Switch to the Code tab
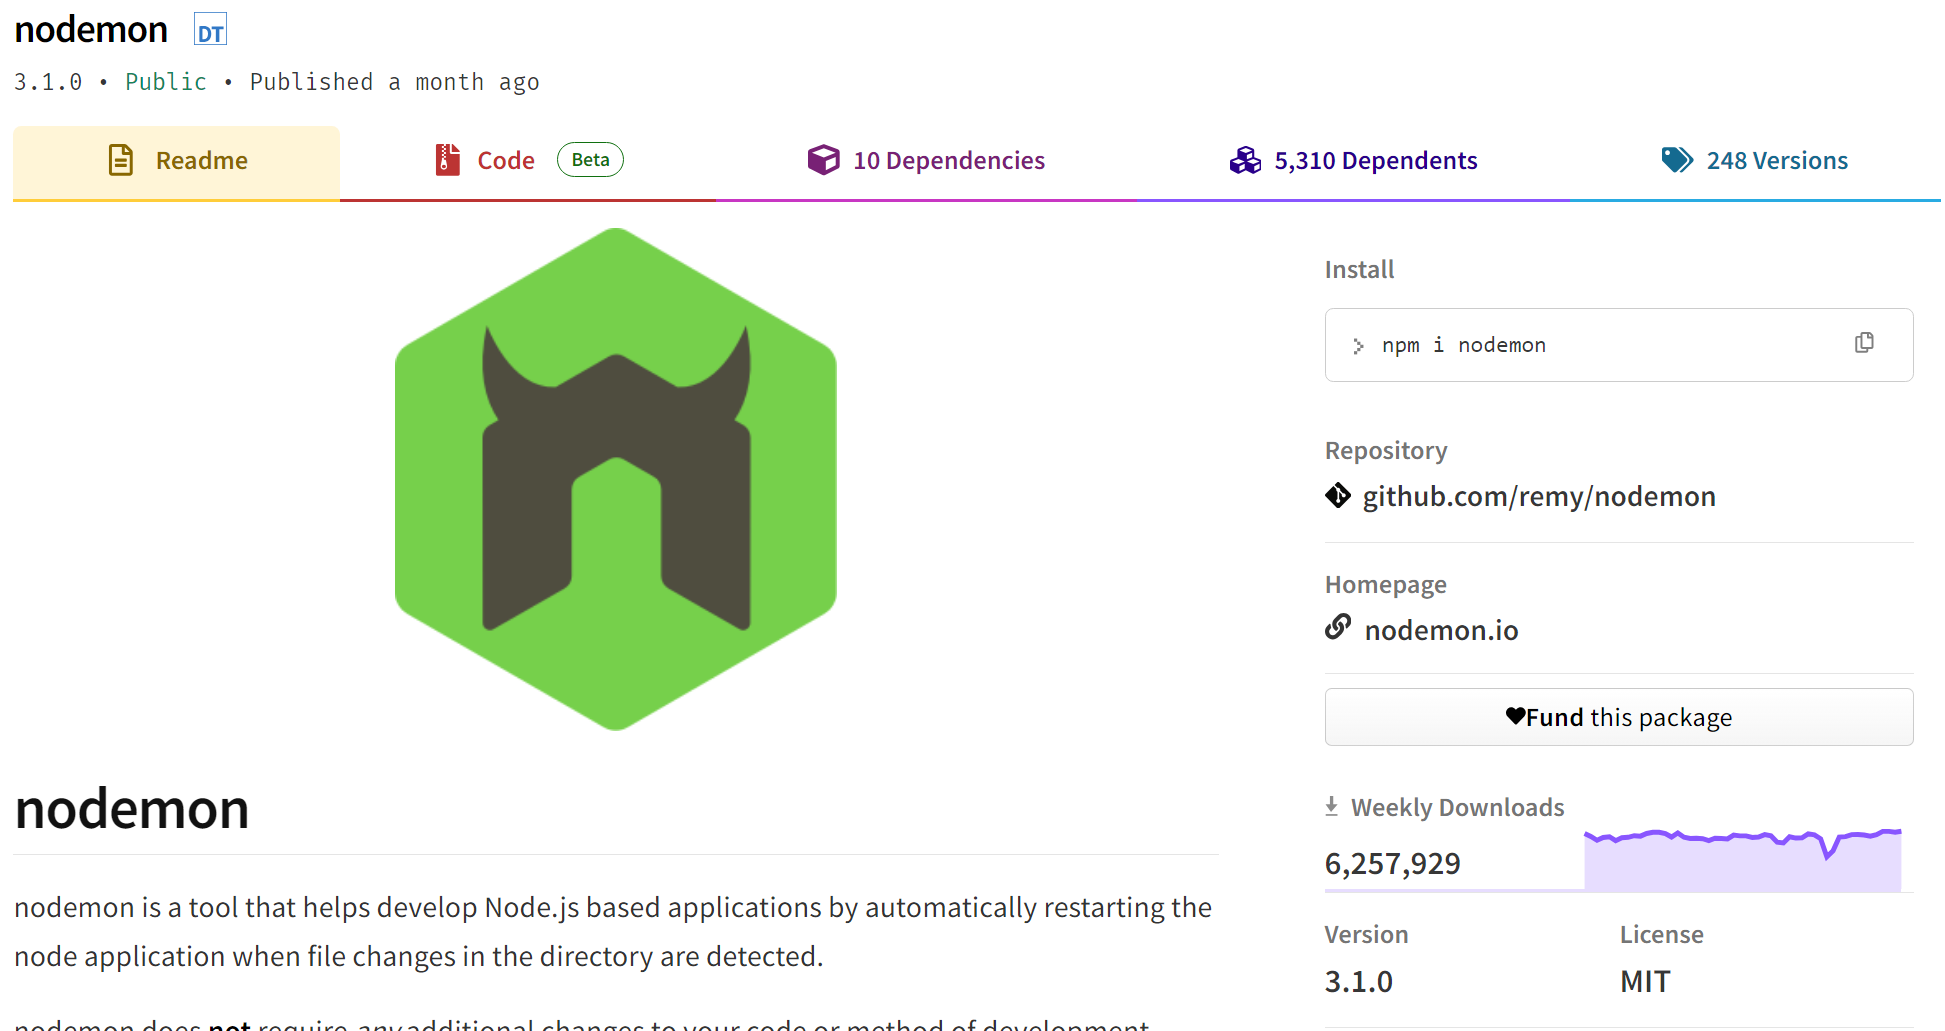 528,162
